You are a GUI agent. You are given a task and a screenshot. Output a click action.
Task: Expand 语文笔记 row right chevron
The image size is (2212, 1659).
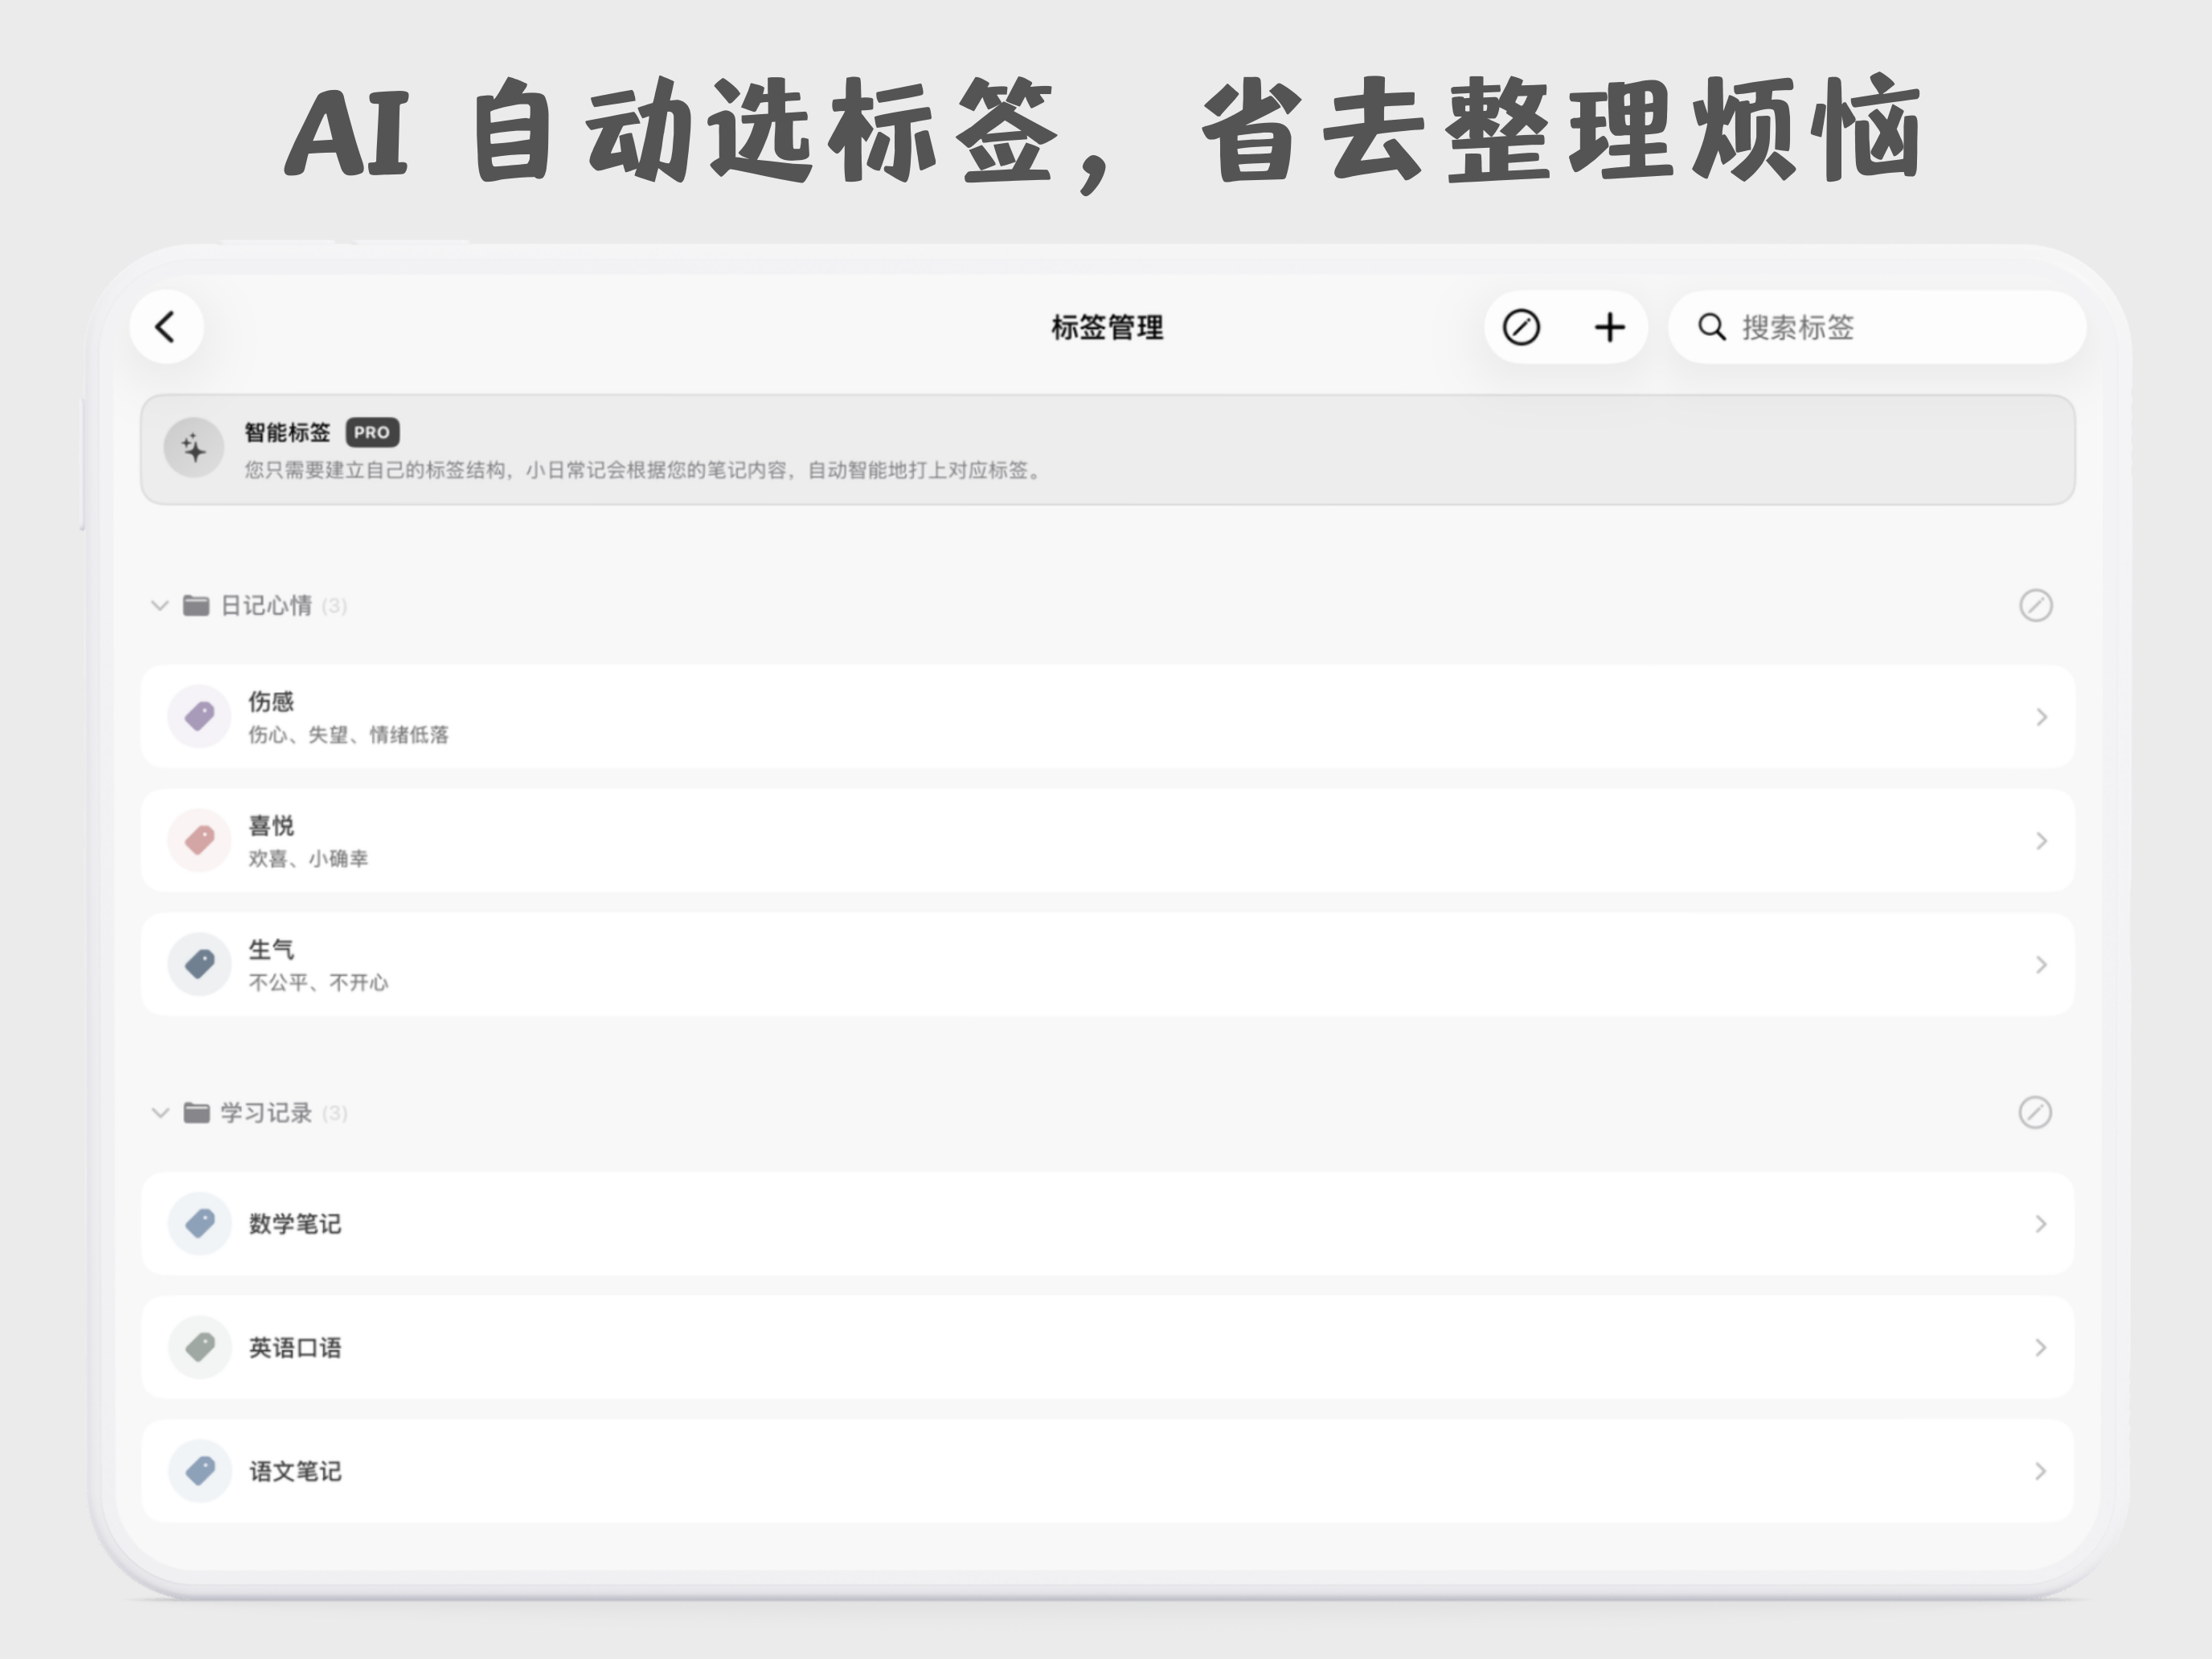(2041, 1471)
